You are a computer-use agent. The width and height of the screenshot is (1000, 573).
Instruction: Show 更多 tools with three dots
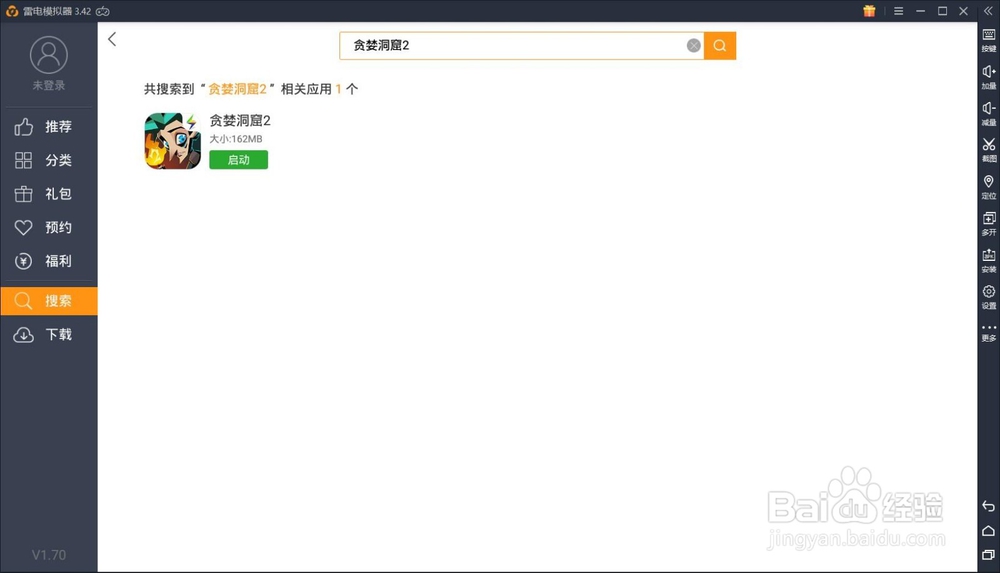click(989, 332)
